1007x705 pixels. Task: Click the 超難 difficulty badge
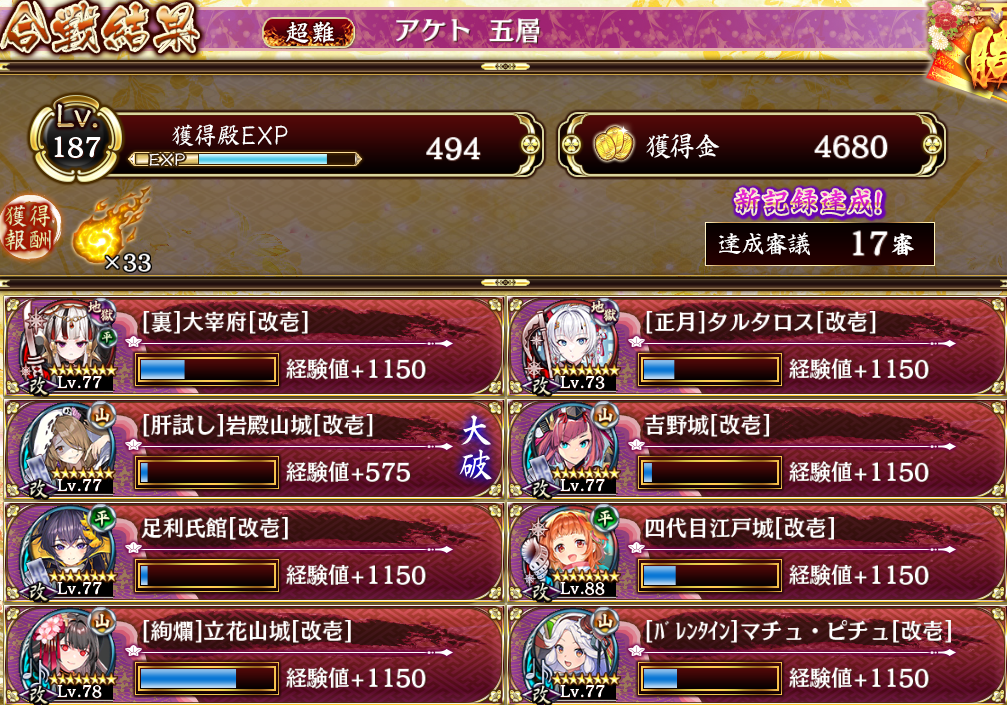pos(309,32)
